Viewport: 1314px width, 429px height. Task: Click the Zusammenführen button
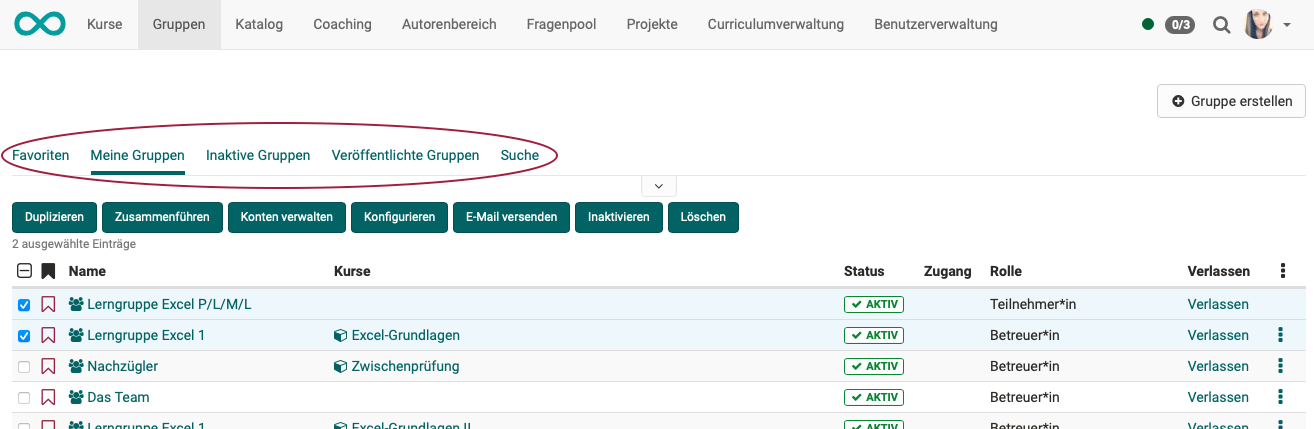[163, 217]
